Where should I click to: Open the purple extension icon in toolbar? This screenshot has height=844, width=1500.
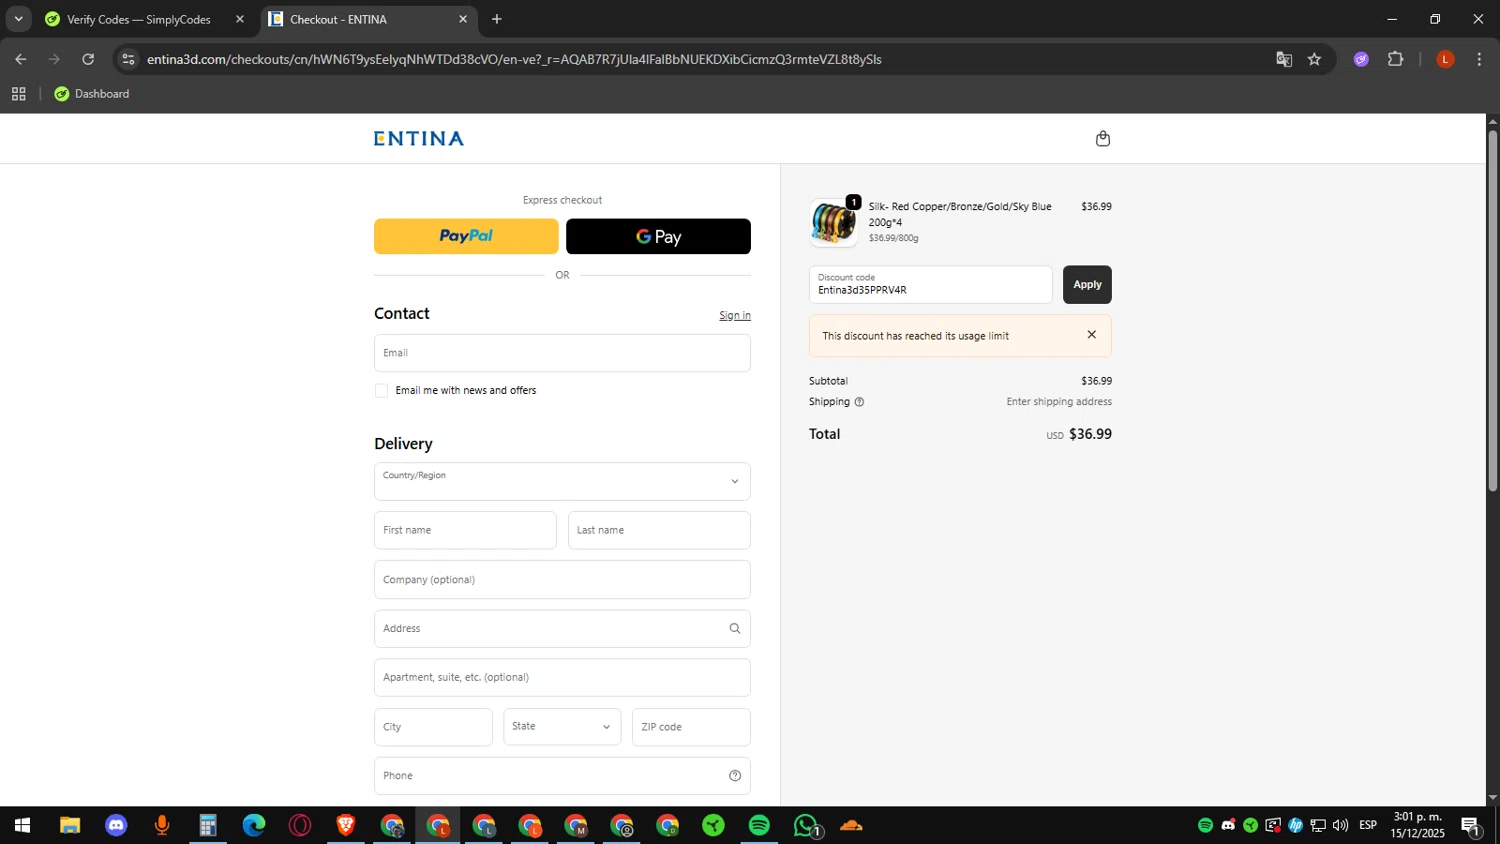(x=1361, y=59)
